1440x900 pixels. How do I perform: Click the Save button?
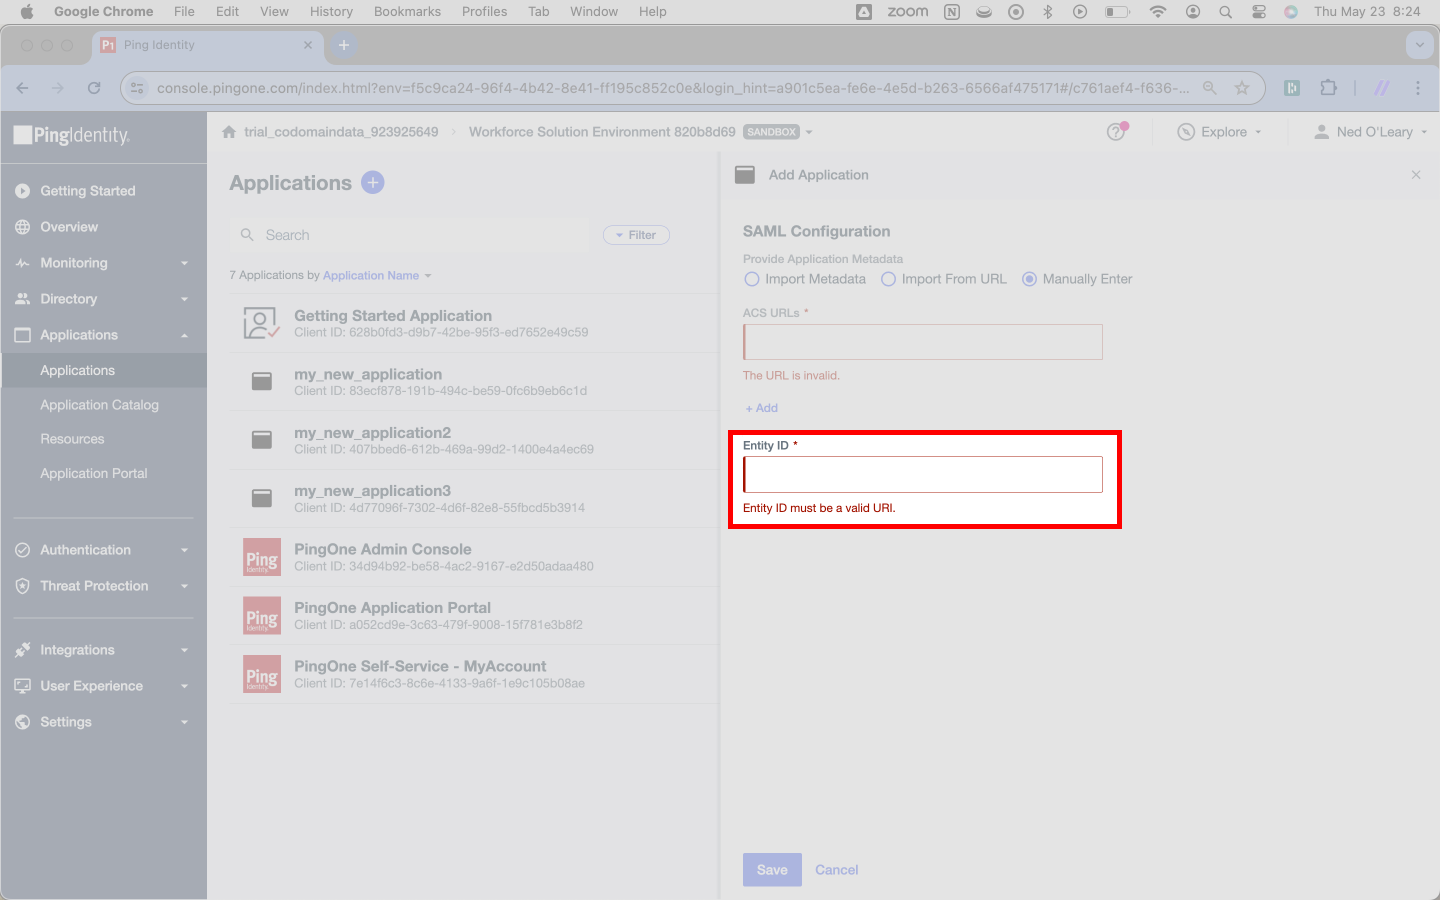(772, 870)
